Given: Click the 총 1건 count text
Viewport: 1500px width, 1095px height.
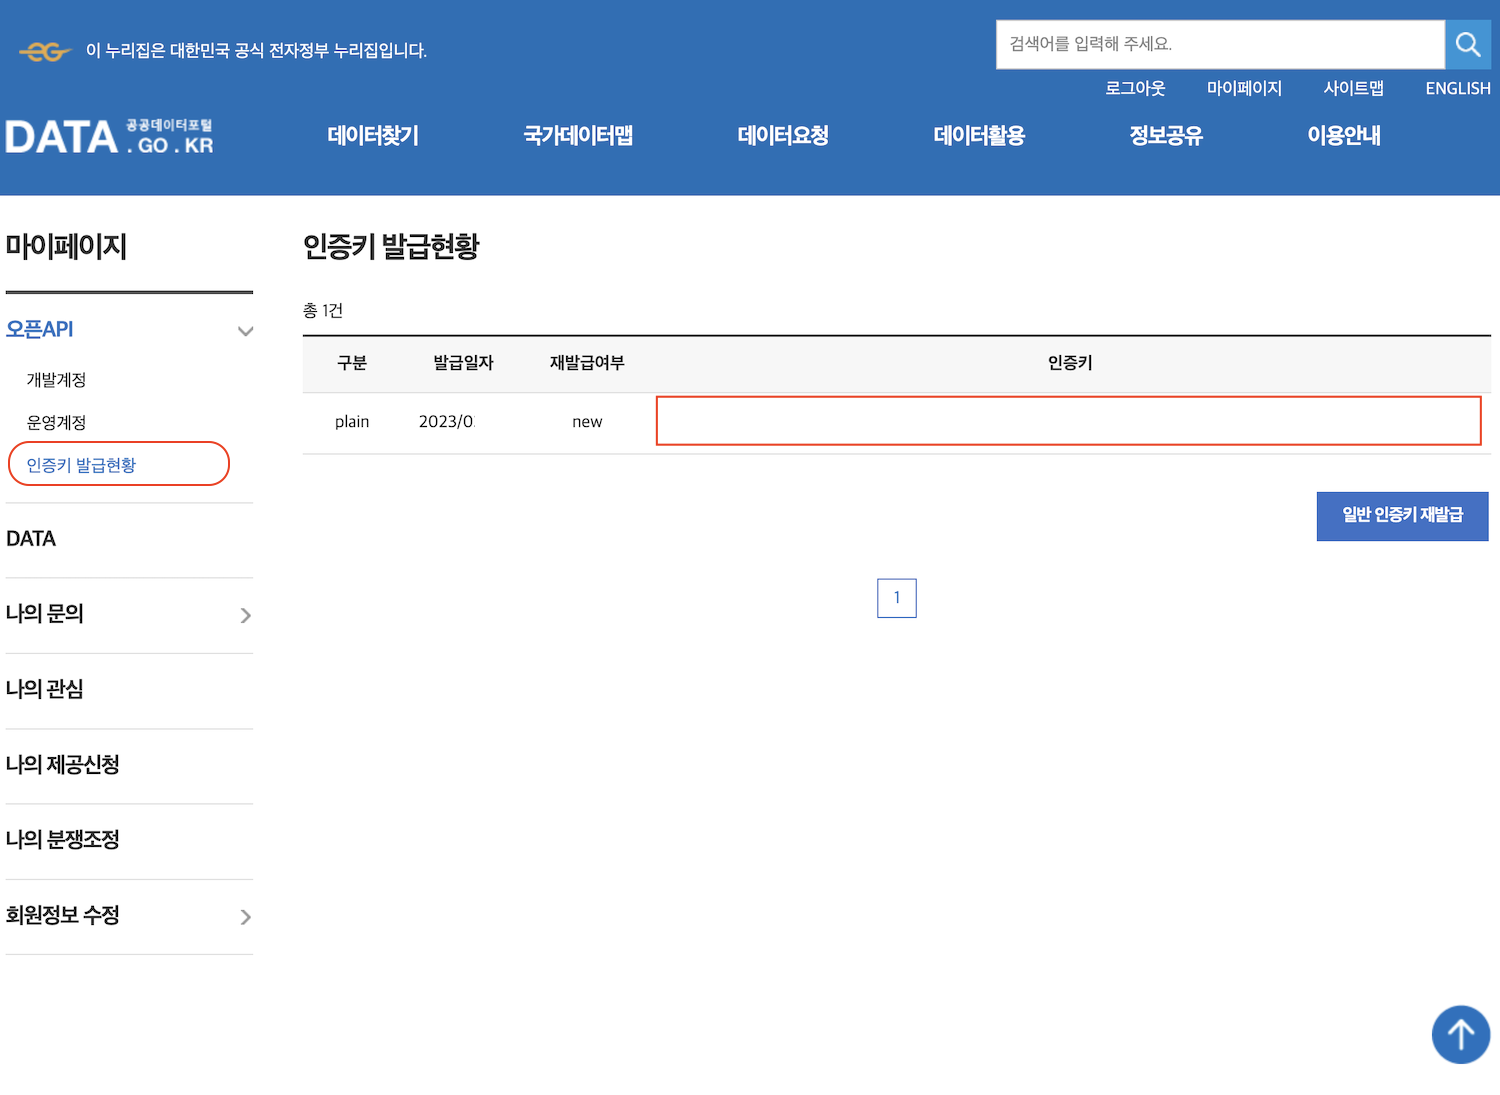Looking at the screenshot, I should [x=323, y=311].
